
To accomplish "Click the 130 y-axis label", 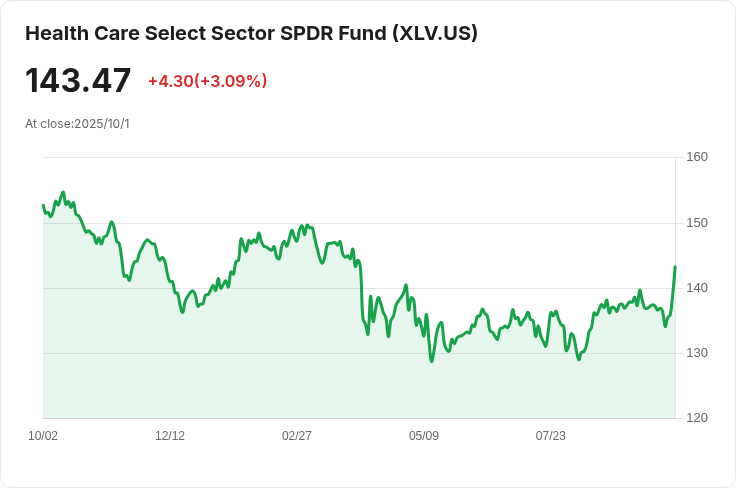I will [697, 353].
